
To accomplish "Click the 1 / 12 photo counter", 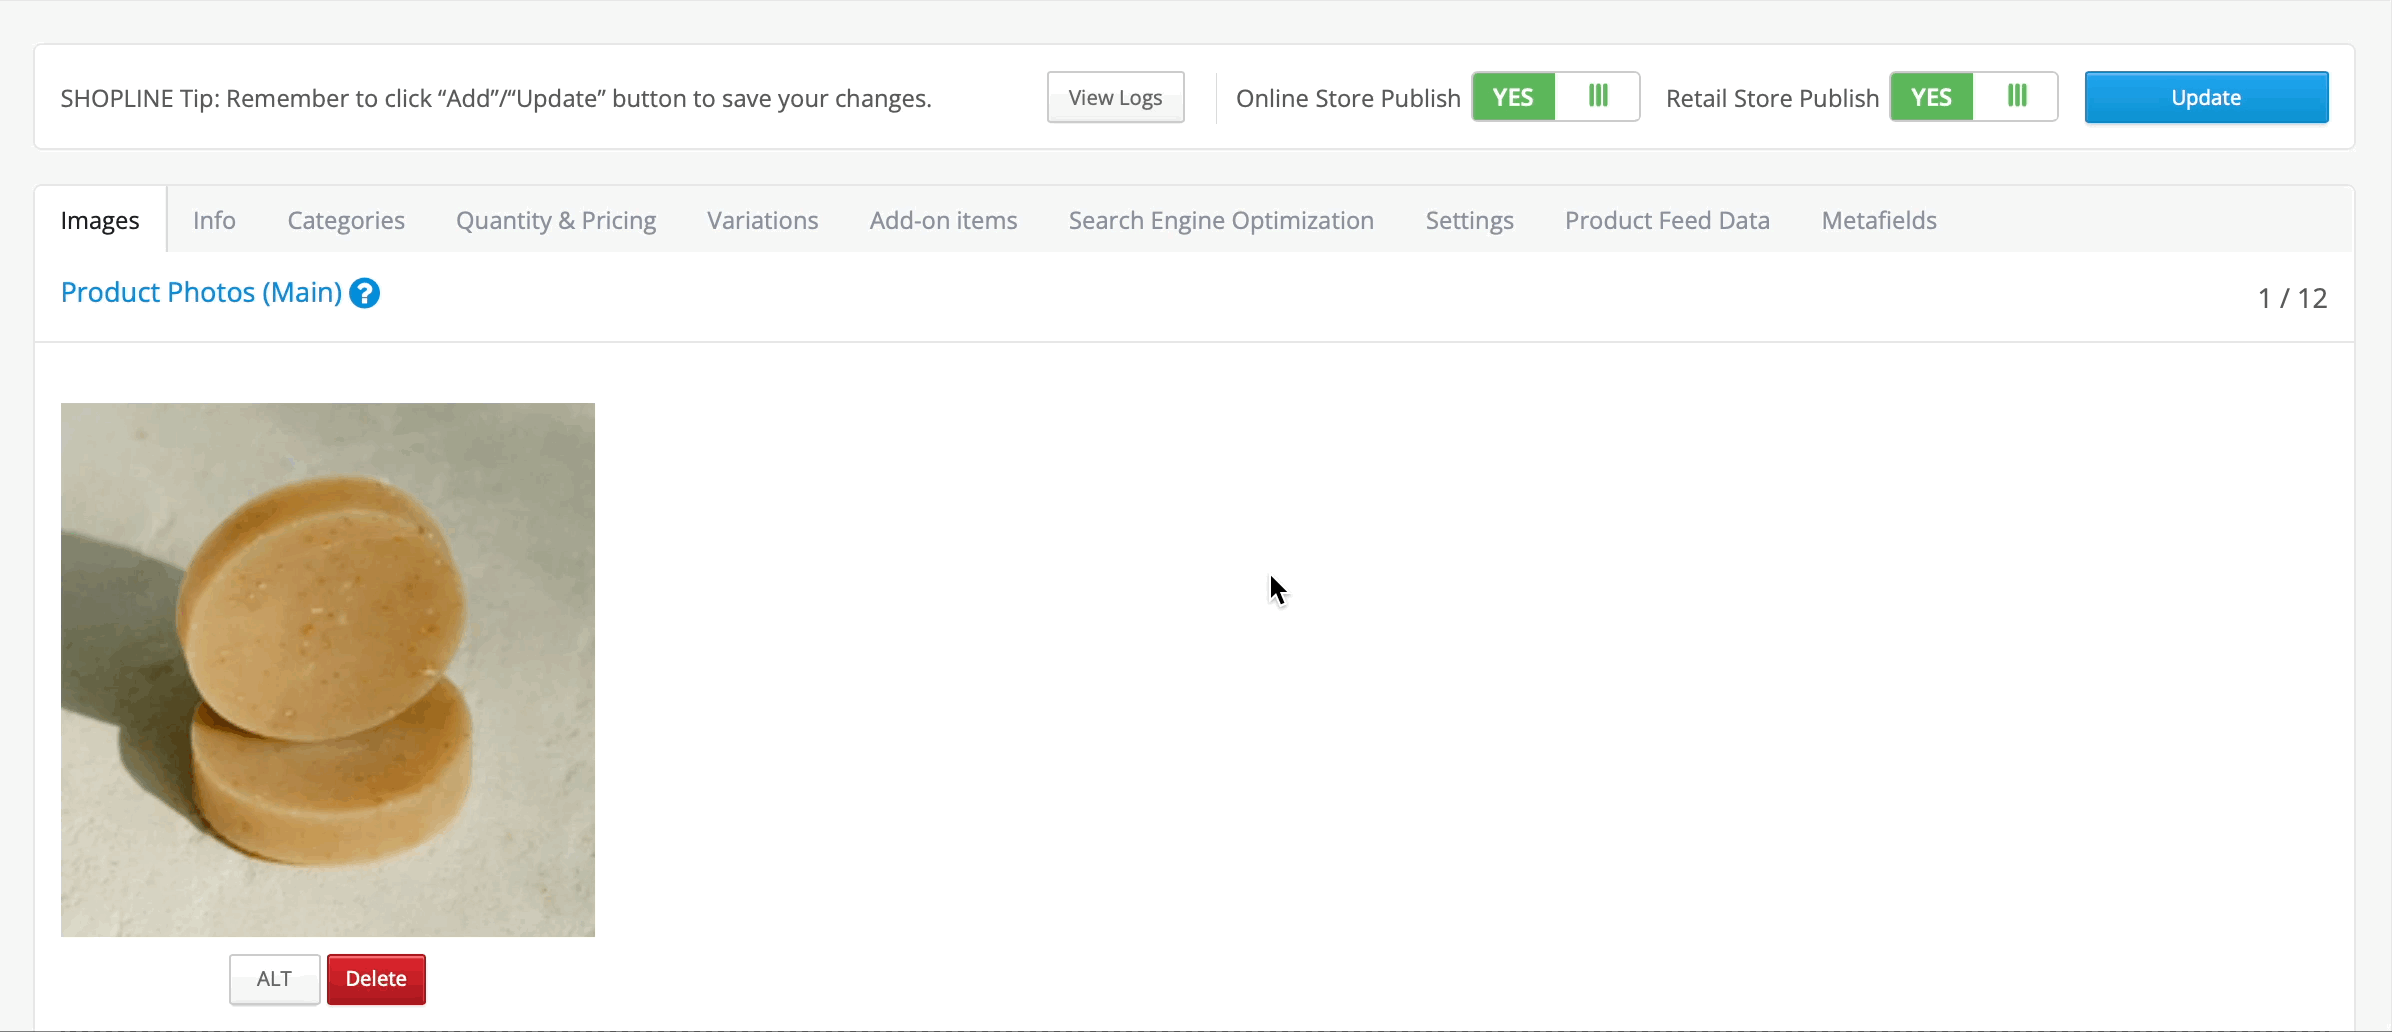I will pyautogui.click(x=2292, y=298).
